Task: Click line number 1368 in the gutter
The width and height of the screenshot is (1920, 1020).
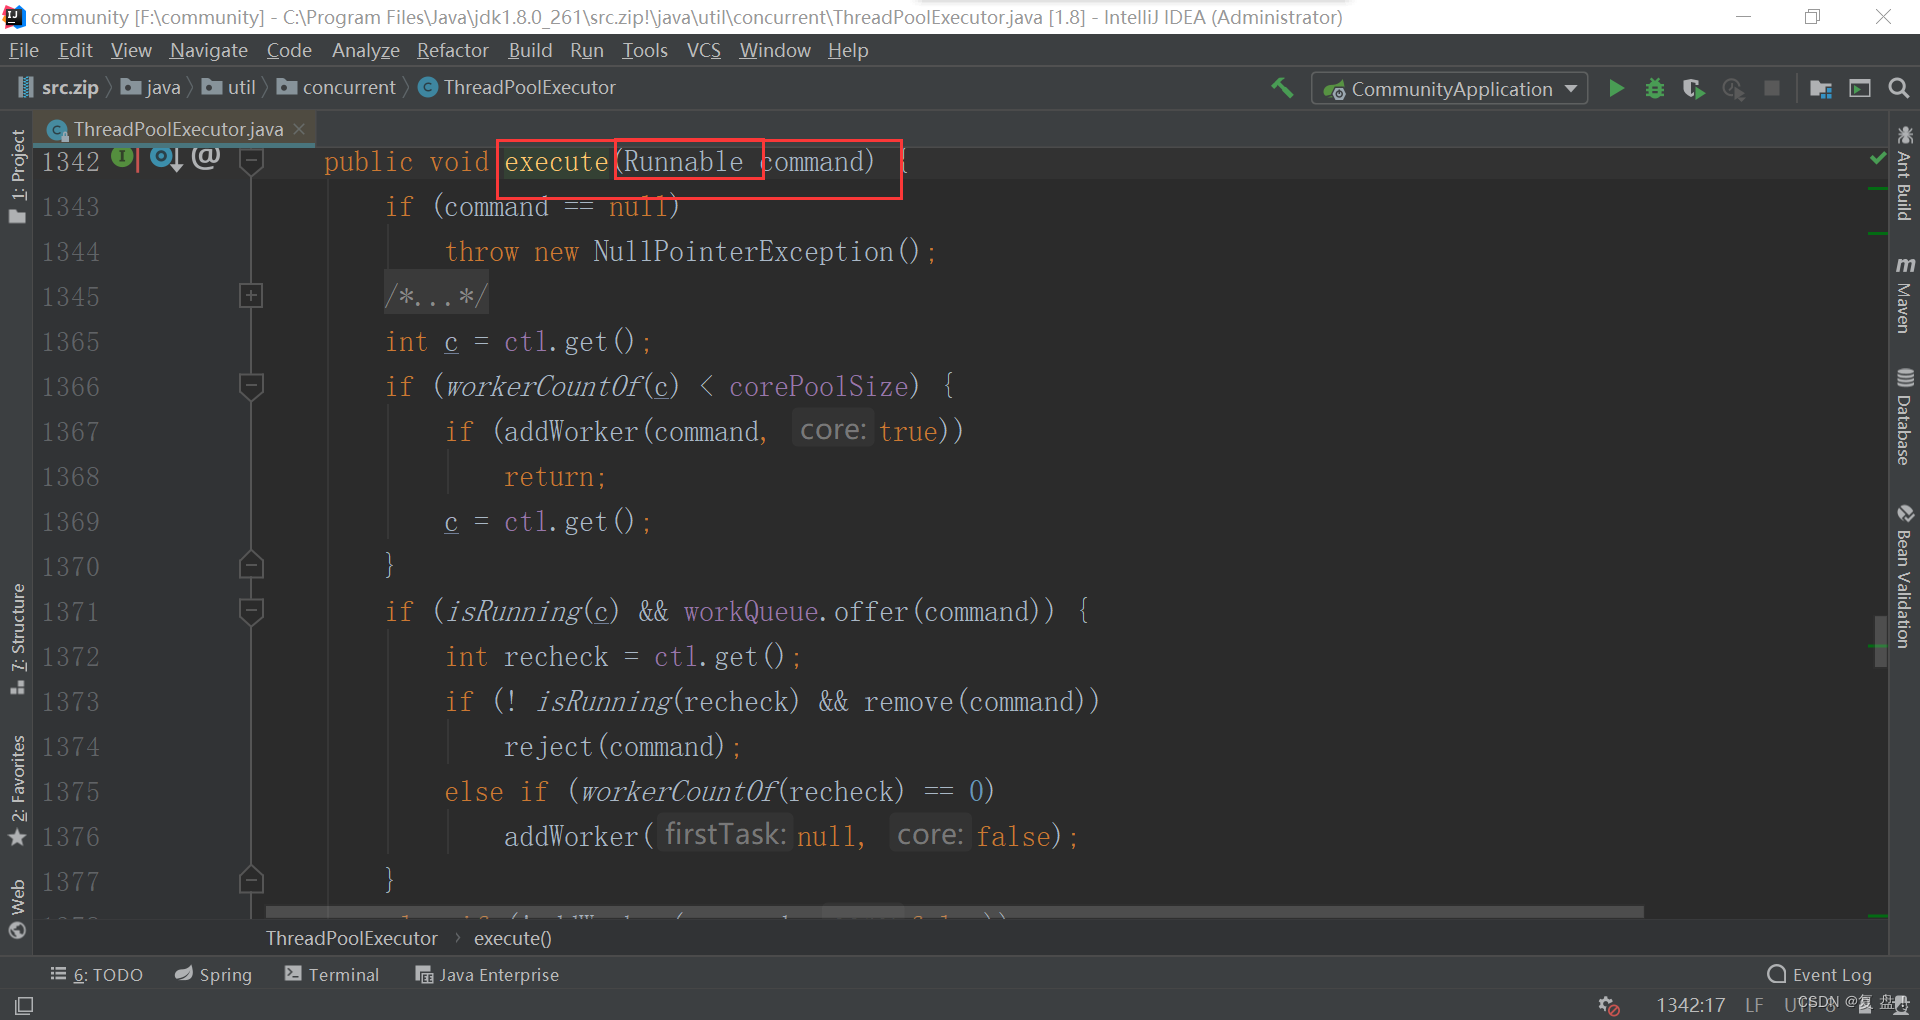Action: coord(71,476)
